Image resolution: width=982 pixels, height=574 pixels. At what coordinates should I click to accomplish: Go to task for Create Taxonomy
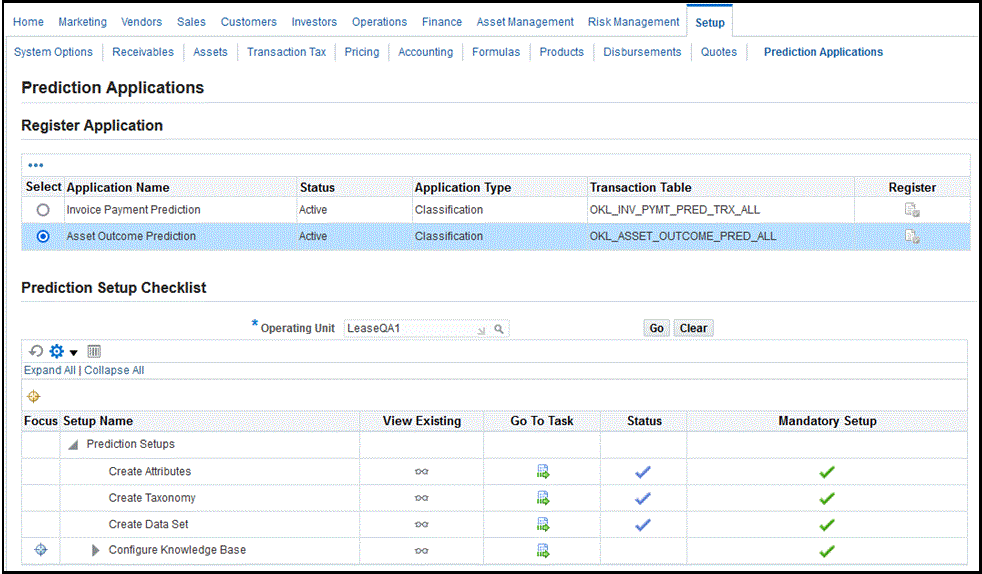[x=542, y=498]
